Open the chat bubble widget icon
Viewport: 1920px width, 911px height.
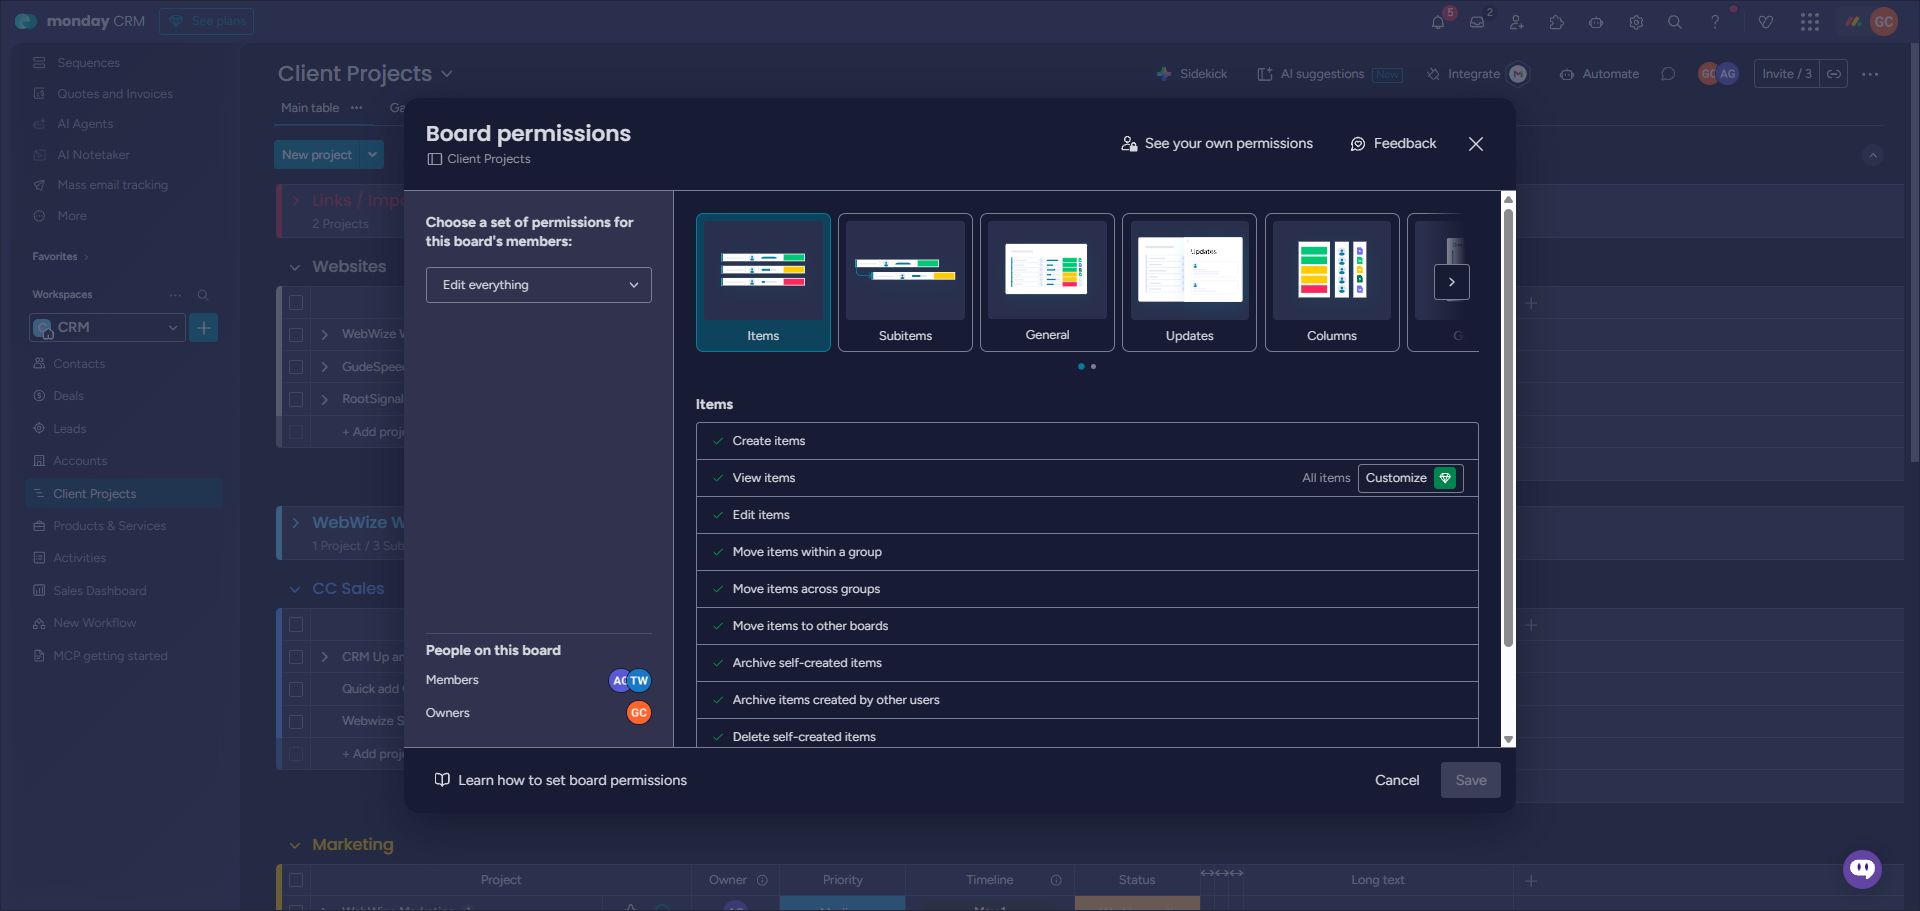pyautogui.click(x=1862, y=868)
